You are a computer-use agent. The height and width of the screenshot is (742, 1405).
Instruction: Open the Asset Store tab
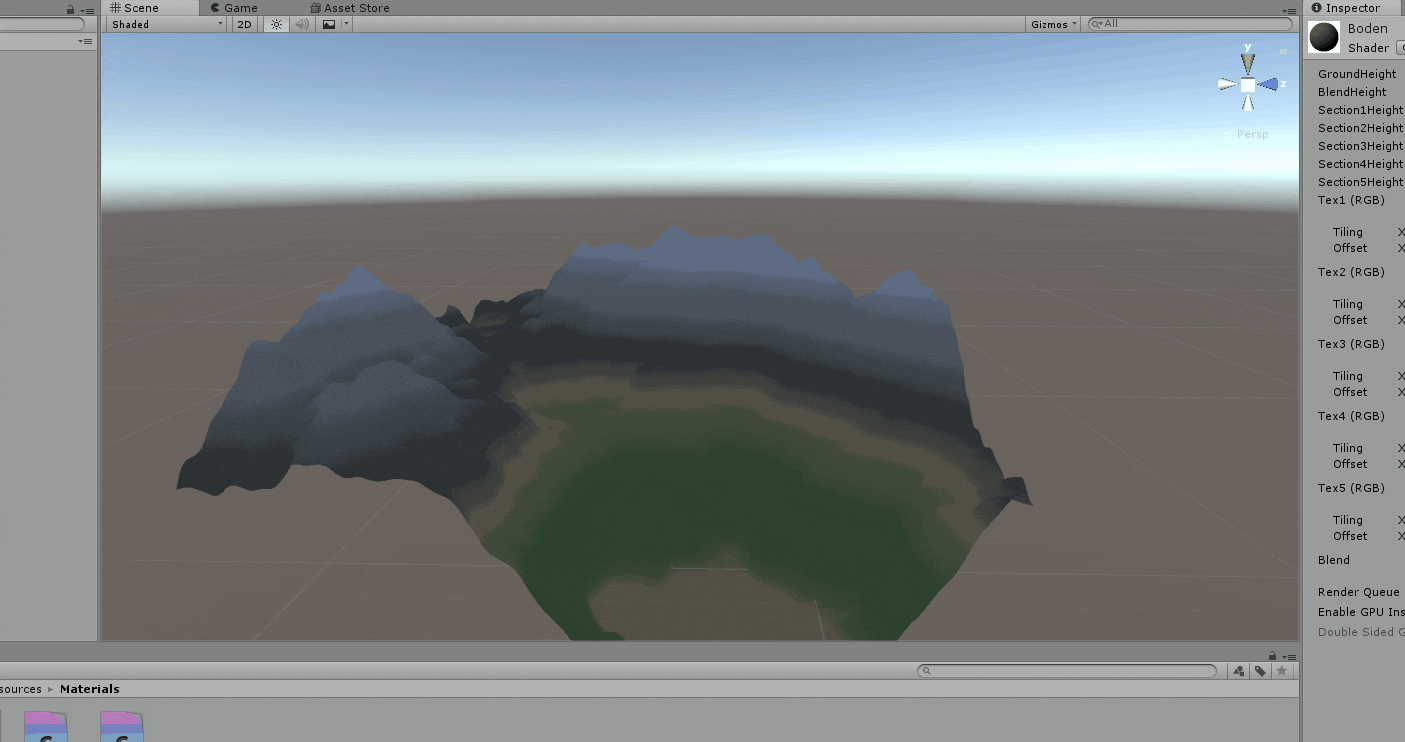click(349, 7)
